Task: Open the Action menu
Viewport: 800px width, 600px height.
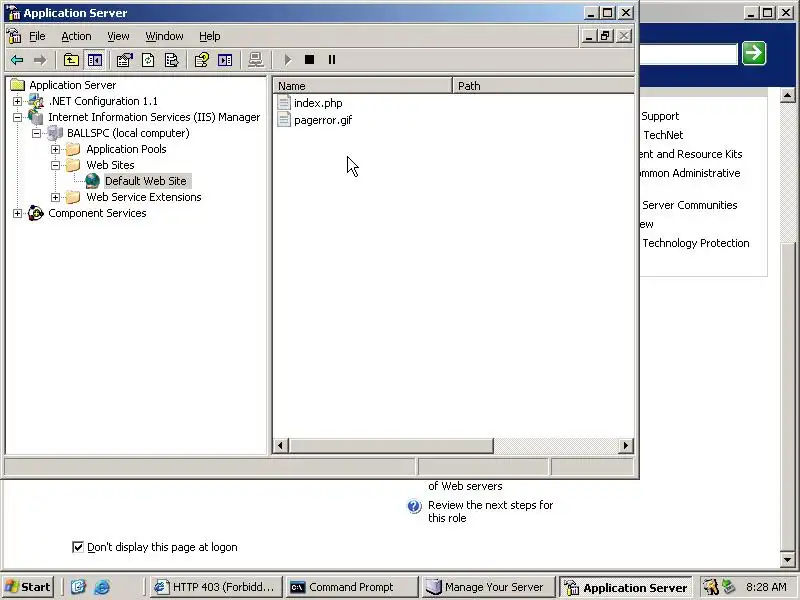Action: [x=76, y=36]
